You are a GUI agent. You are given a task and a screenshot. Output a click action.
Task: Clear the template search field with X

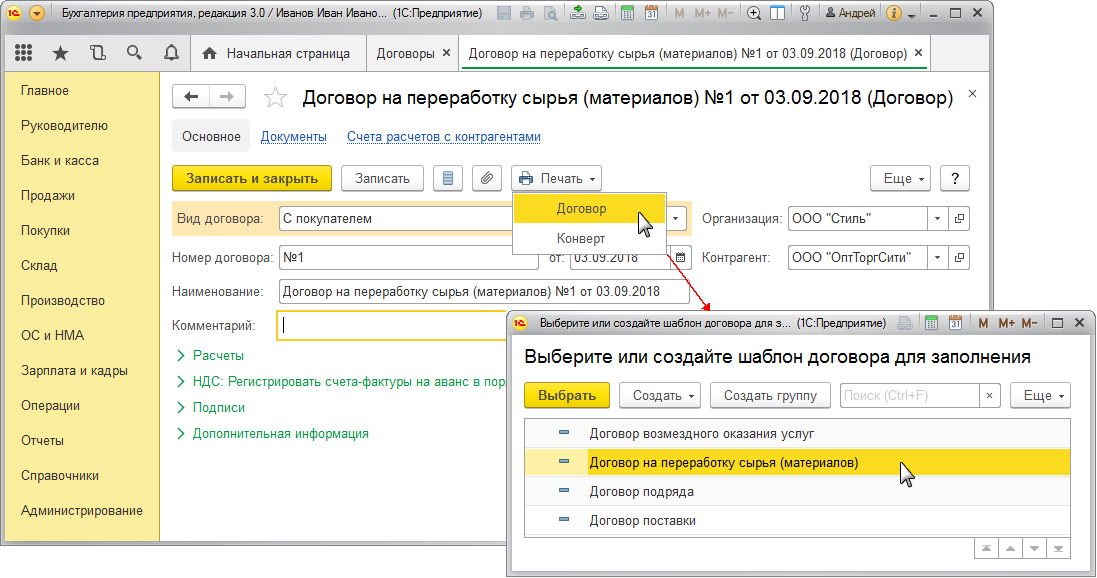pyautogui.click(x=989, y=395)
